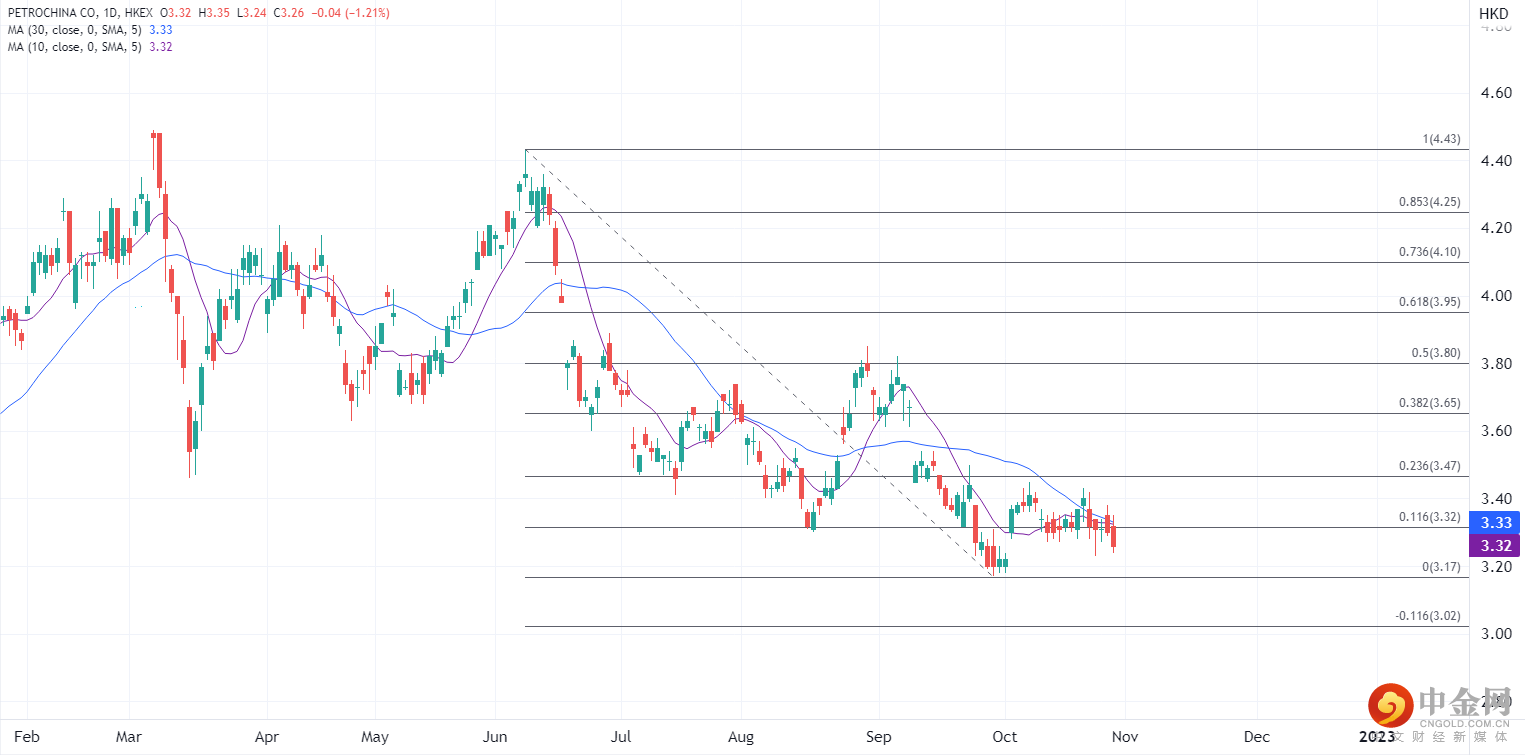Viewport: 1525px width, 755px height.
Task: Click the 4.00 price axis label
Action: click(1496, 296)
